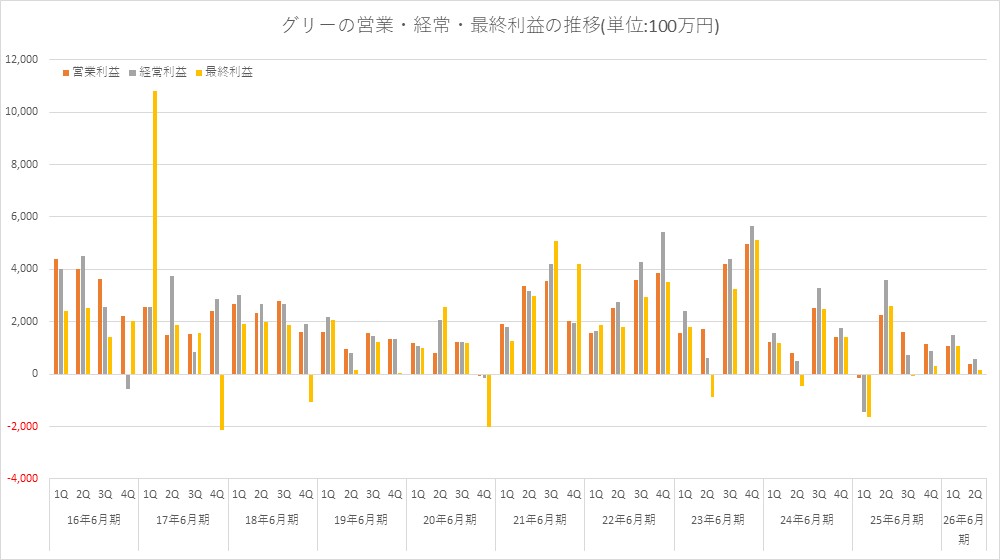The width and height of the screenshot is (1000, 560).
Task: Select the 21年6月期 fiscal year label
Action: 540,520
